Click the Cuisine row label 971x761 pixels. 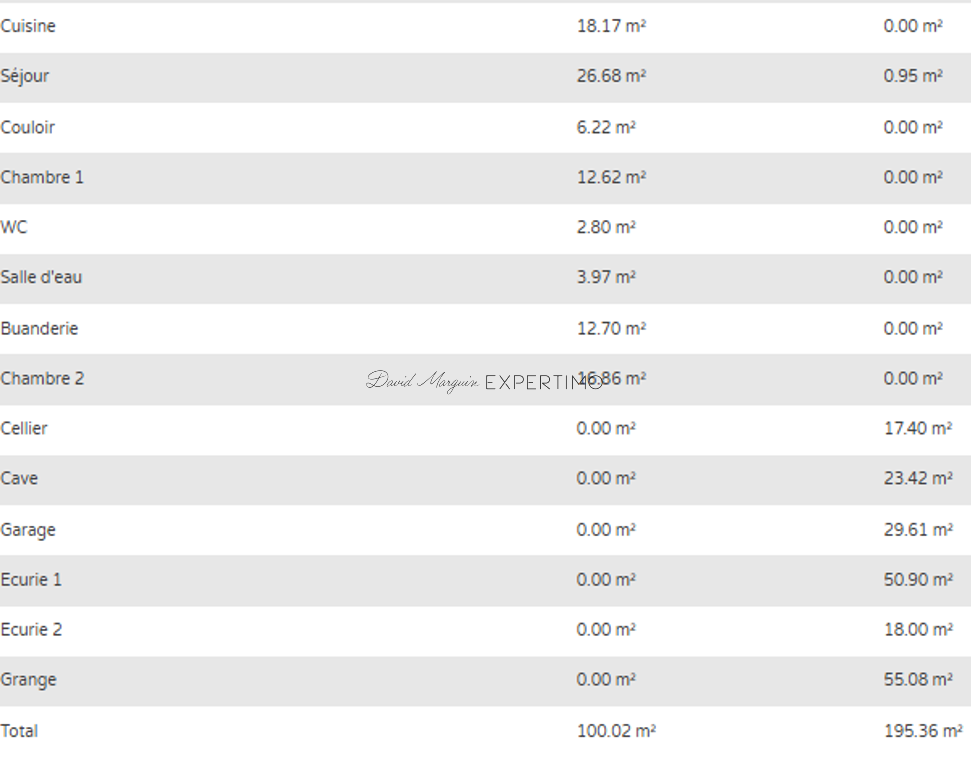(28, 26)
